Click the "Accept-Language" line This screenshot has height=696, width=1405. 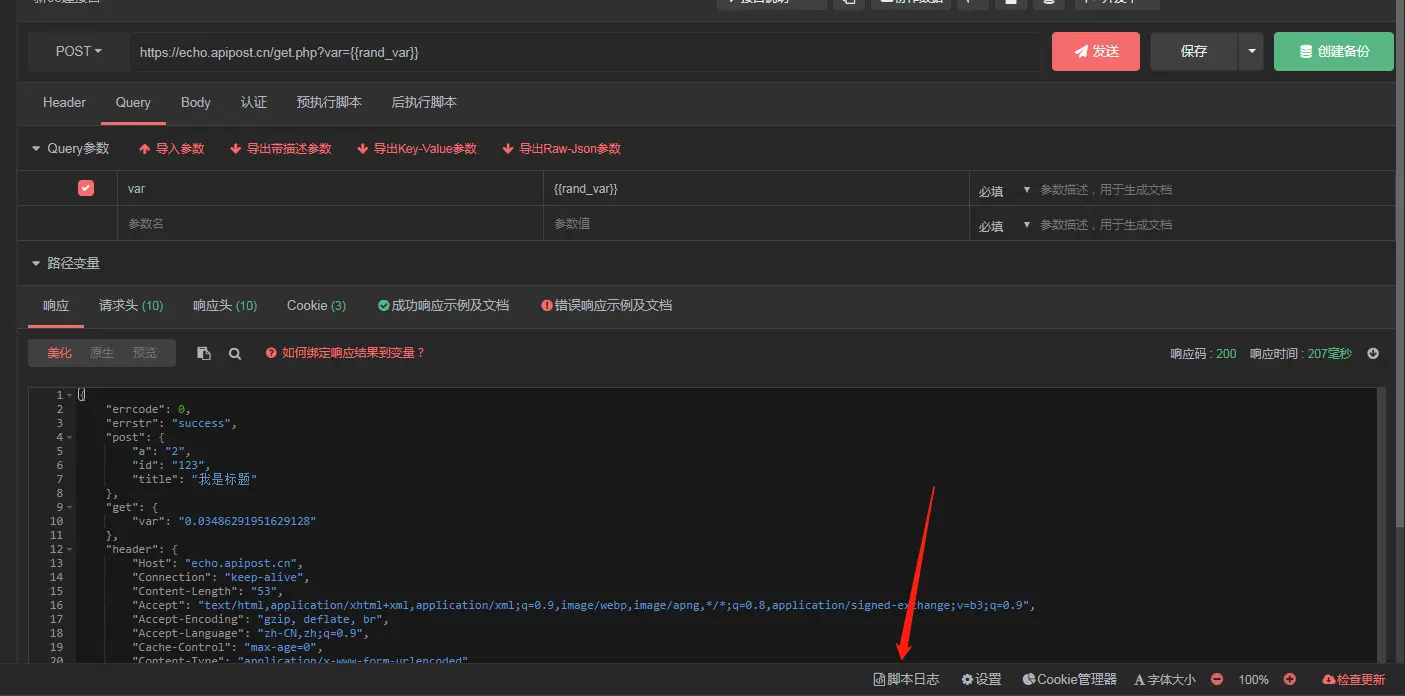(250, 633)
